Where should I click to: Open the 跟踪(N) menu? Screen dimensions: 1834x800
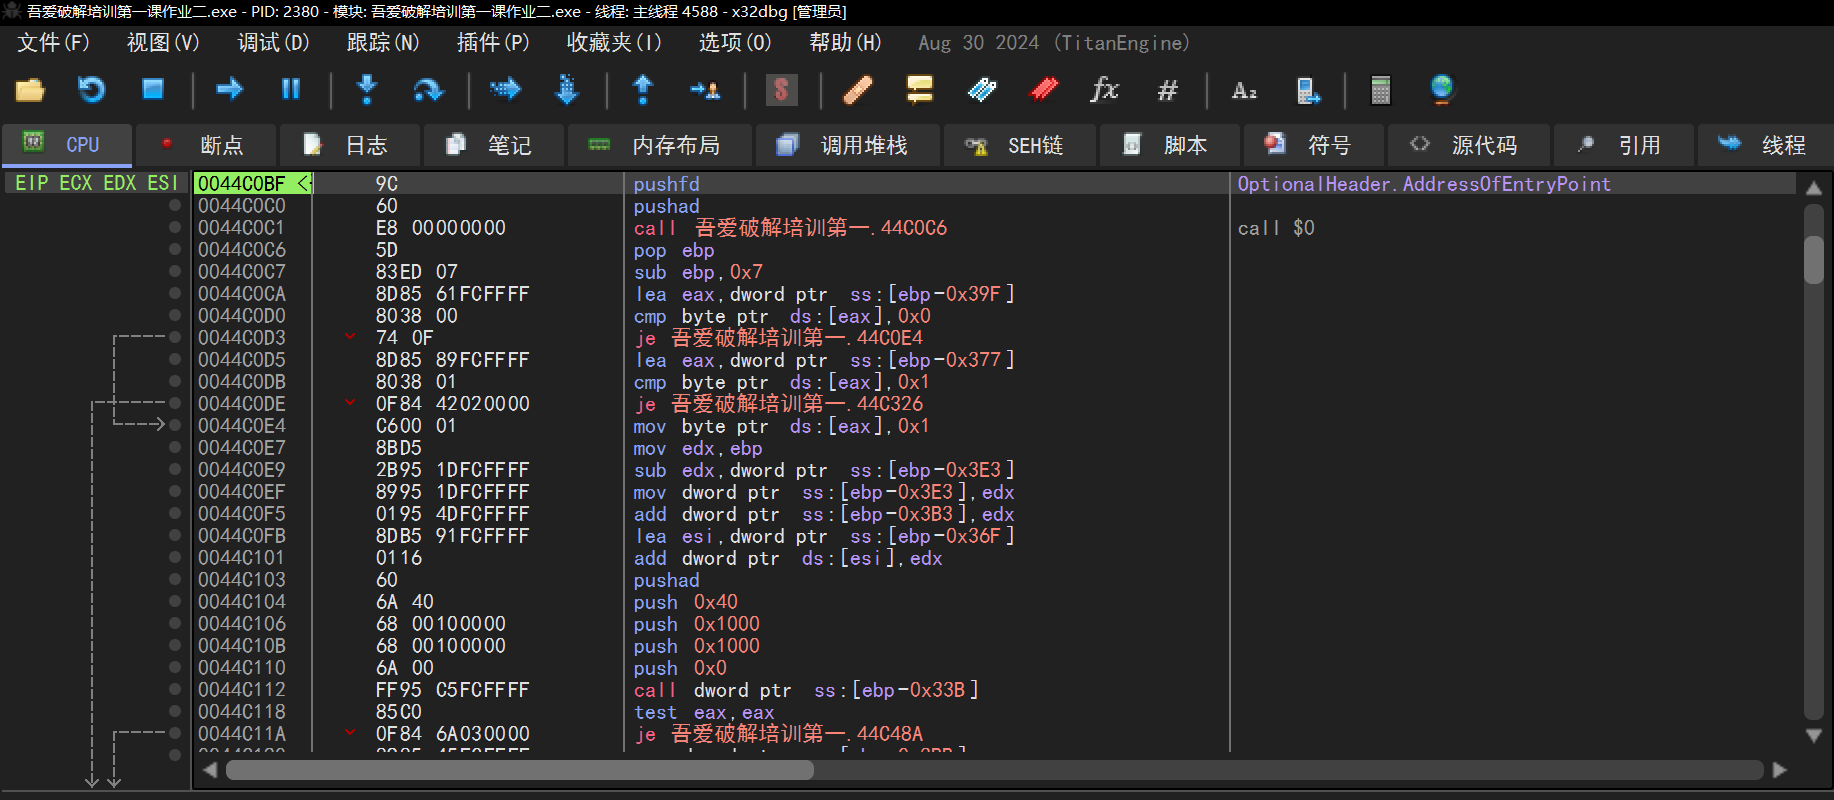tap(383, 43)
